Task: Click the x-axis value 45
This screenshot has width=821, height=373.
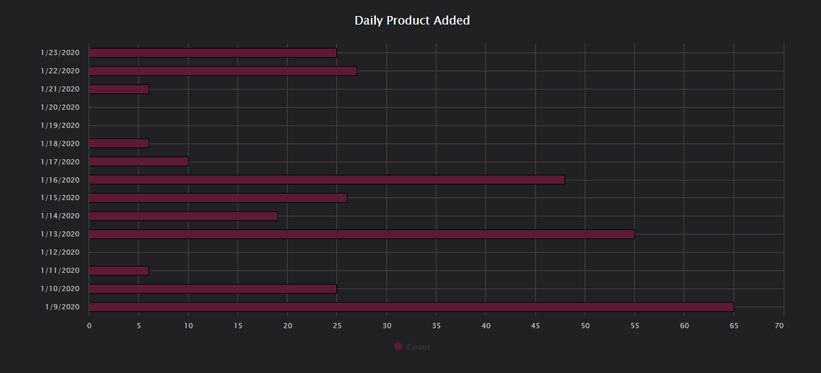Action: click(535, 326)
